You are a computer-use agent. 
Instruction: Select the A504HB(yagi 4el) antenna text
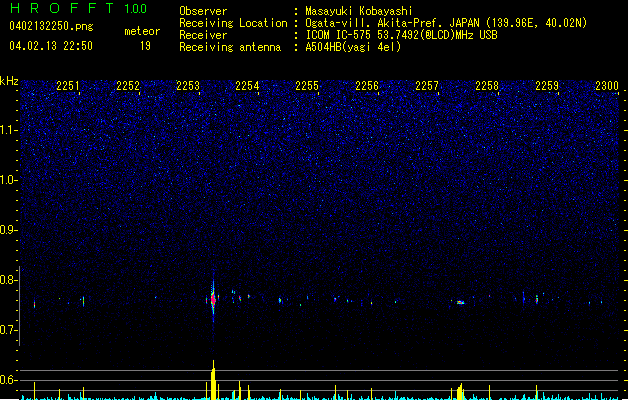353,47
